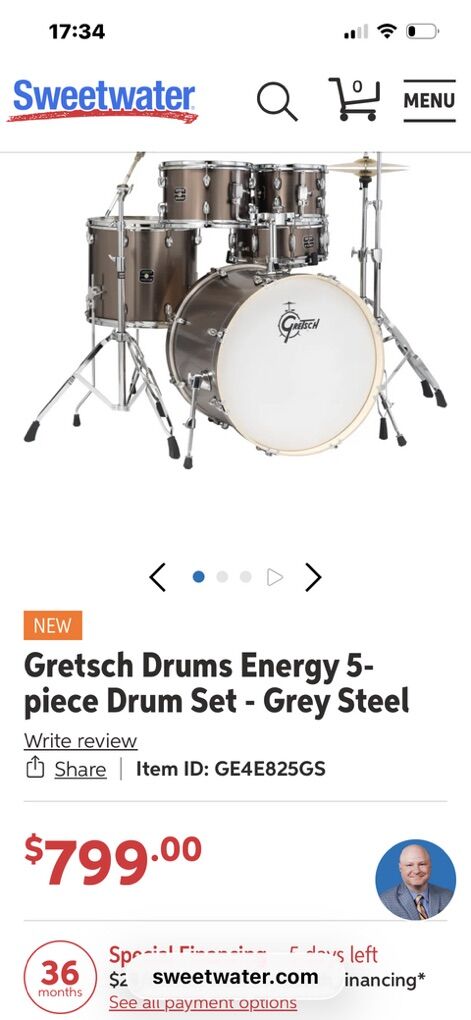Open the search magnifier icon
This screenshot has height=1020, width=471.
[x=277, y=102]
